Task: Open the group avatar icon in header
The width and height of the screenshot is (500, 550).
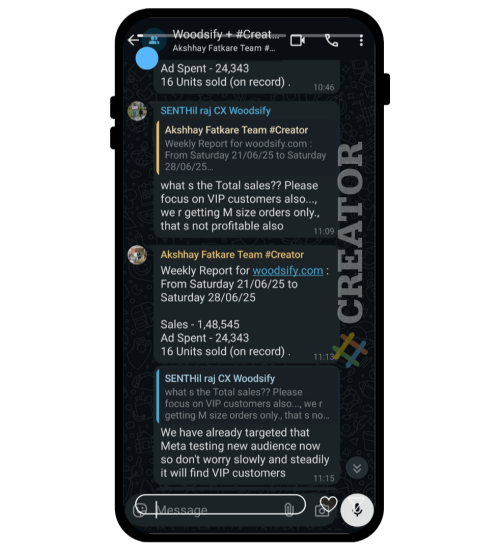Action: click(154, 40)
